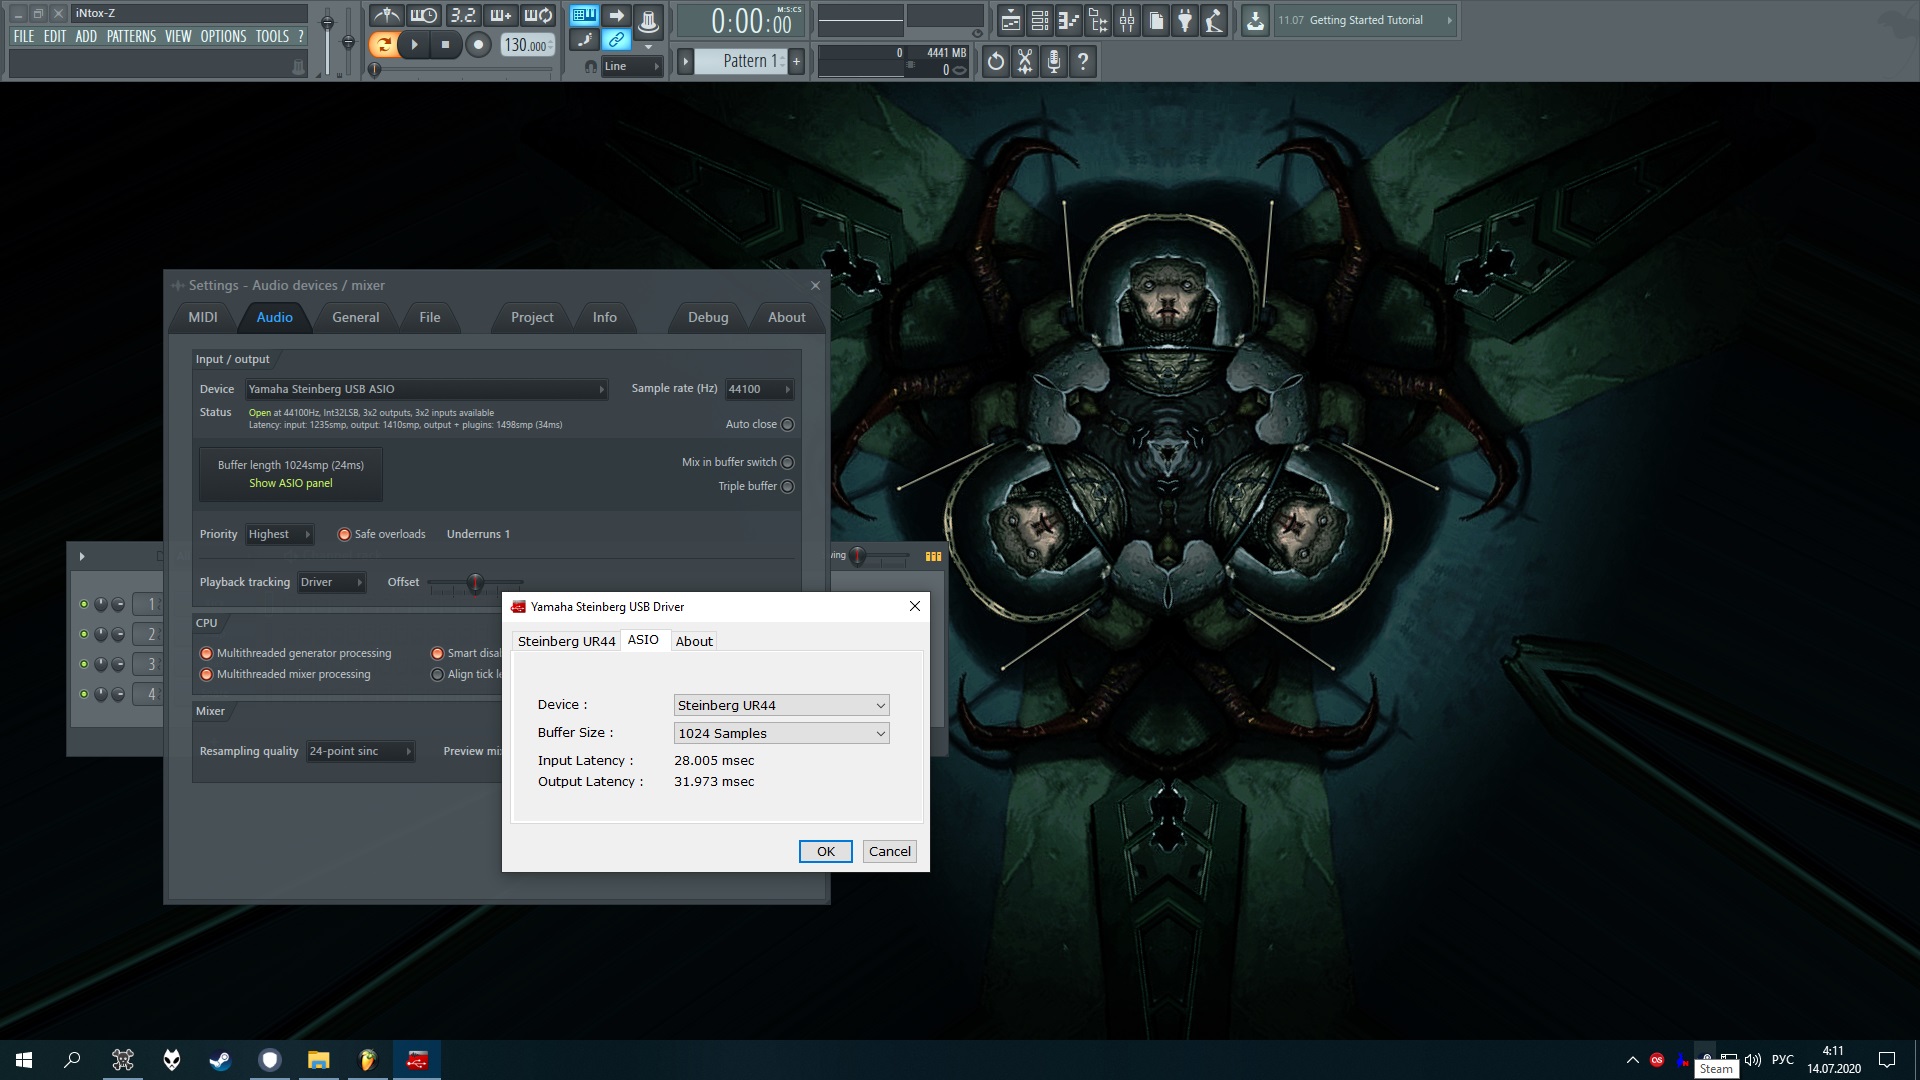The width and height of the screenshot is (1920, 1080).
Task: Open the PATTERNS menu
Action: click(131, 36)
